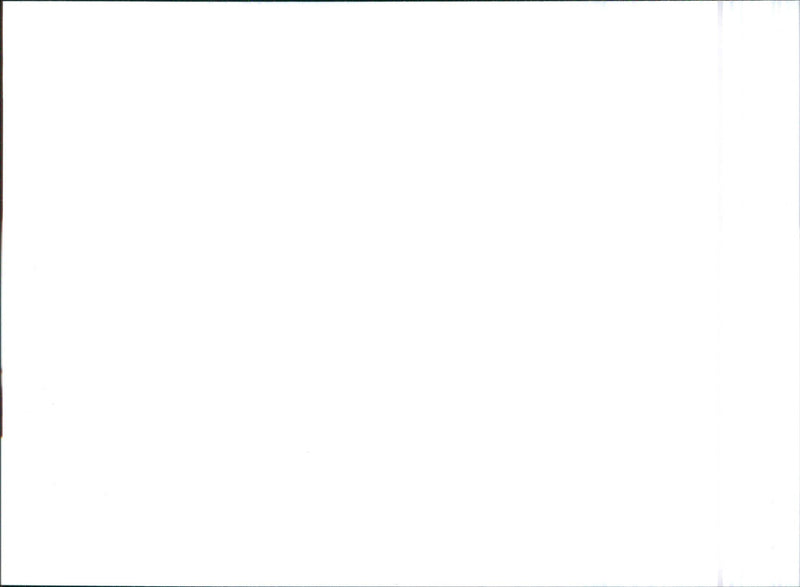Click the faint vertical line near right edge
The height and width of the screenshot is (587, 800).
[x=720, y=293]
